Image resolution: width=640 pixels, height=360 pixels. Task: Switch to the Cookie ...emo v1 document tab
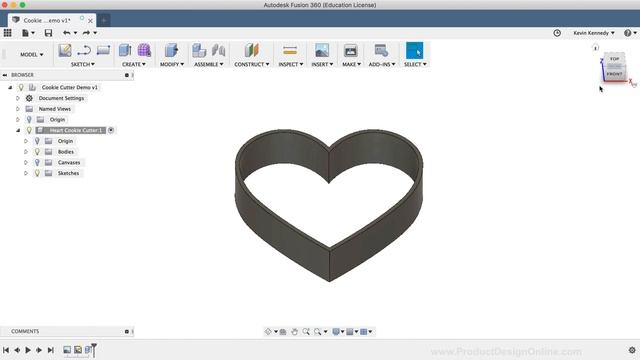(47, 20)
